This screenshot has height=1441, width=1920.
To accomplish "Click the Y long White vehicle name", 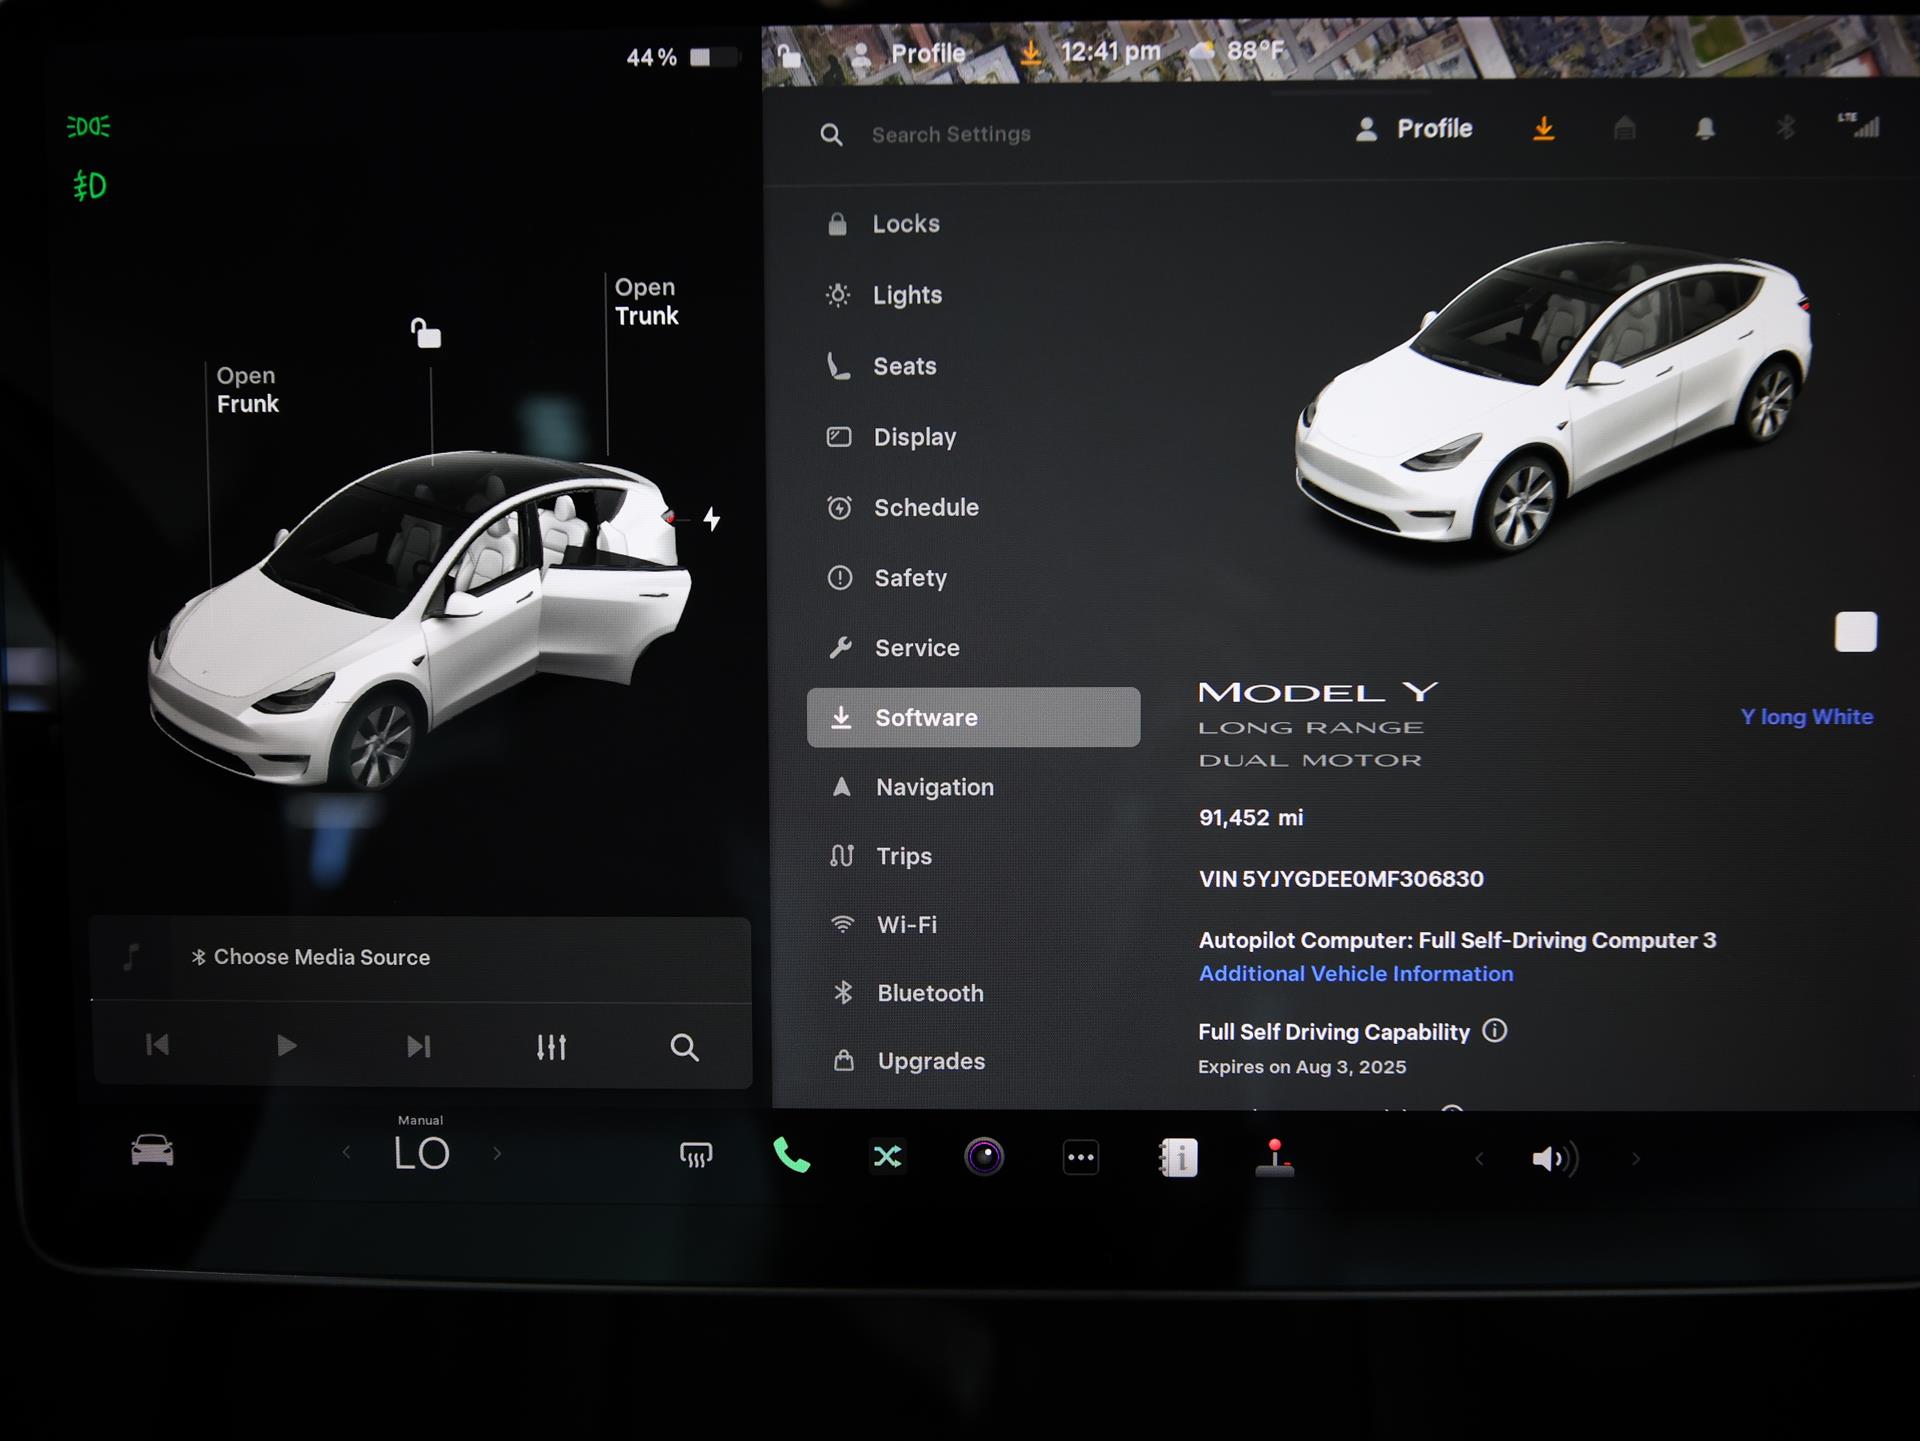I will point(1806,717).
